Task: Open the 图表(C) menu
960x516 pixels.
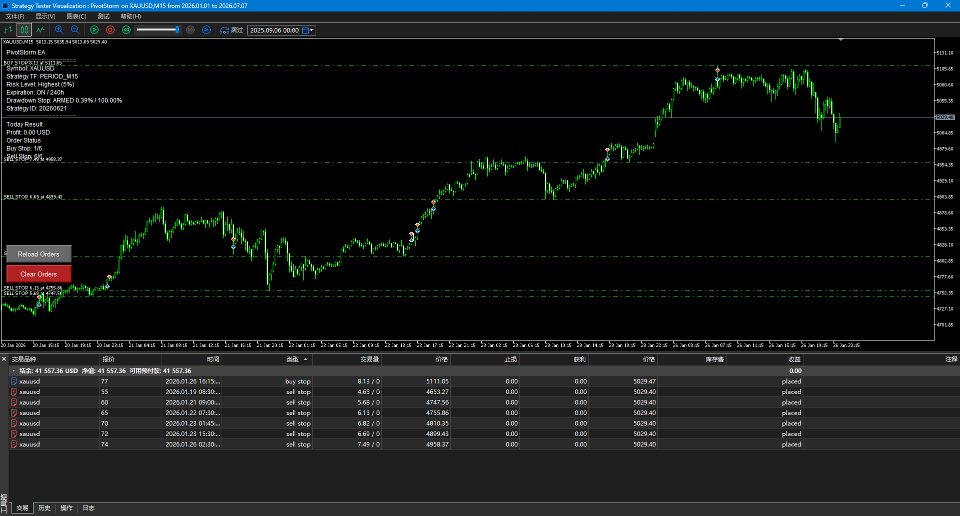Action: (77, 17)
